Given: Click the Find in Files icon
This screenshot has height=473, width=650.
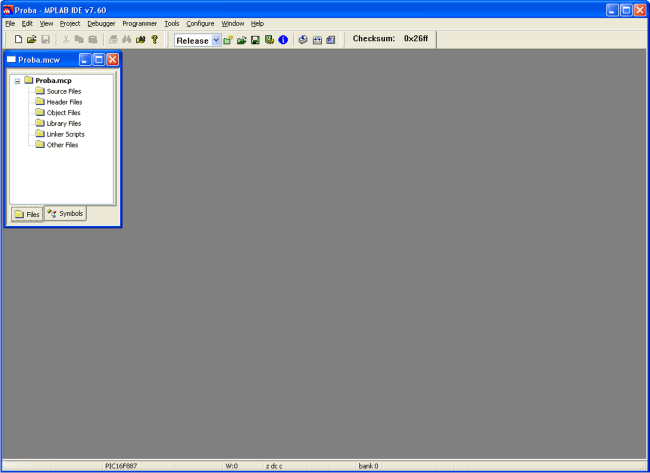Looking at the screenshot, I should click(141, 39).
